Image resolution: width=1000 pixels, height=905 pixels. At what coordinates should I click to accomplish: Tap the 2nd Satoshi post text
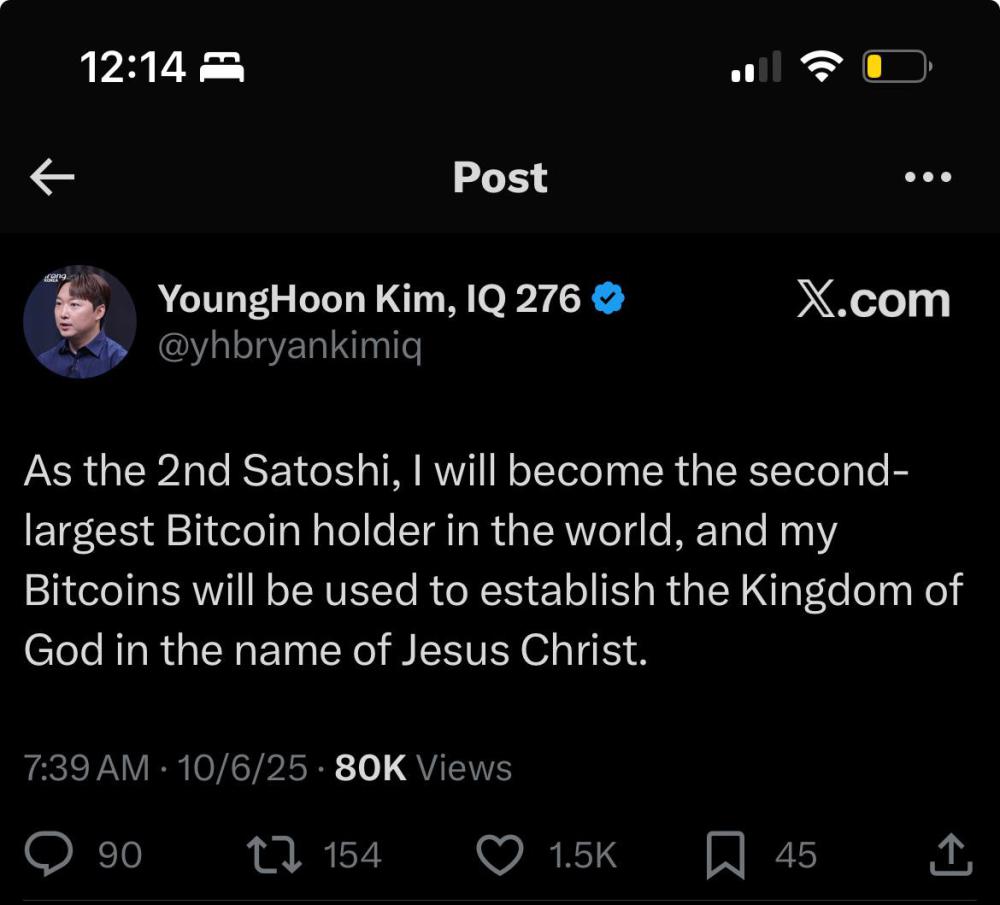click(x=490, y=560)
